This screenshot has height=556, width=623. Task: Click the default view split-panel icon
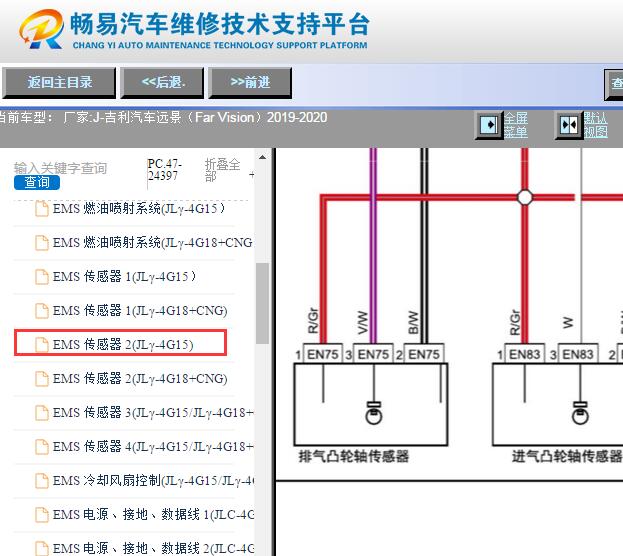[569, 125]
